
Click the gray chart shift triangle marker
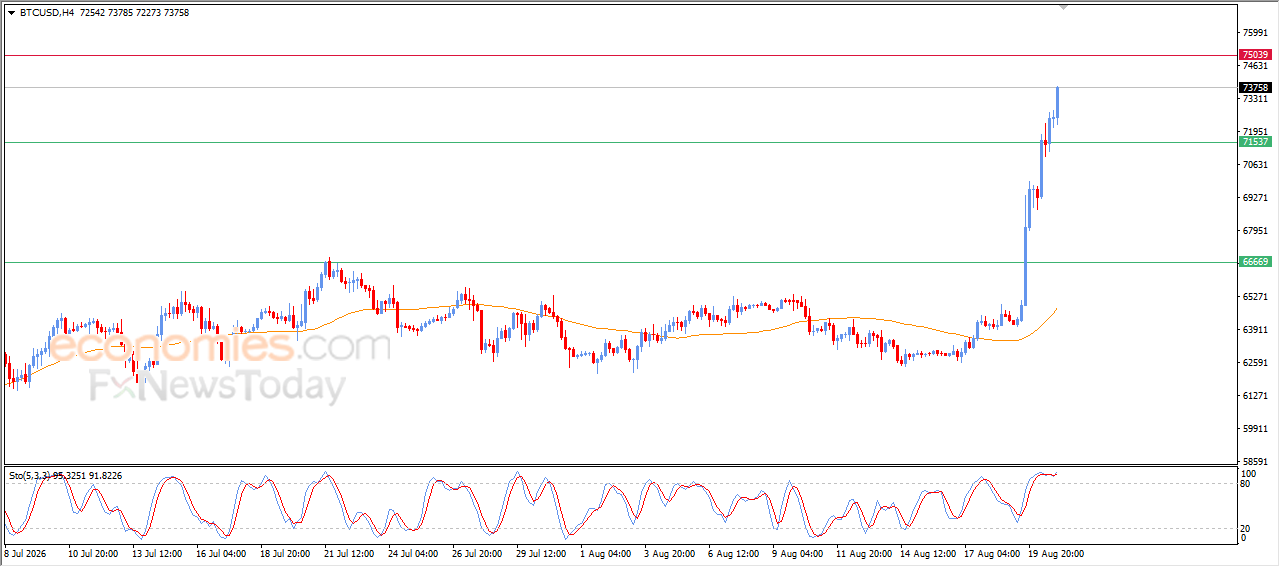tap(1063, 7)
